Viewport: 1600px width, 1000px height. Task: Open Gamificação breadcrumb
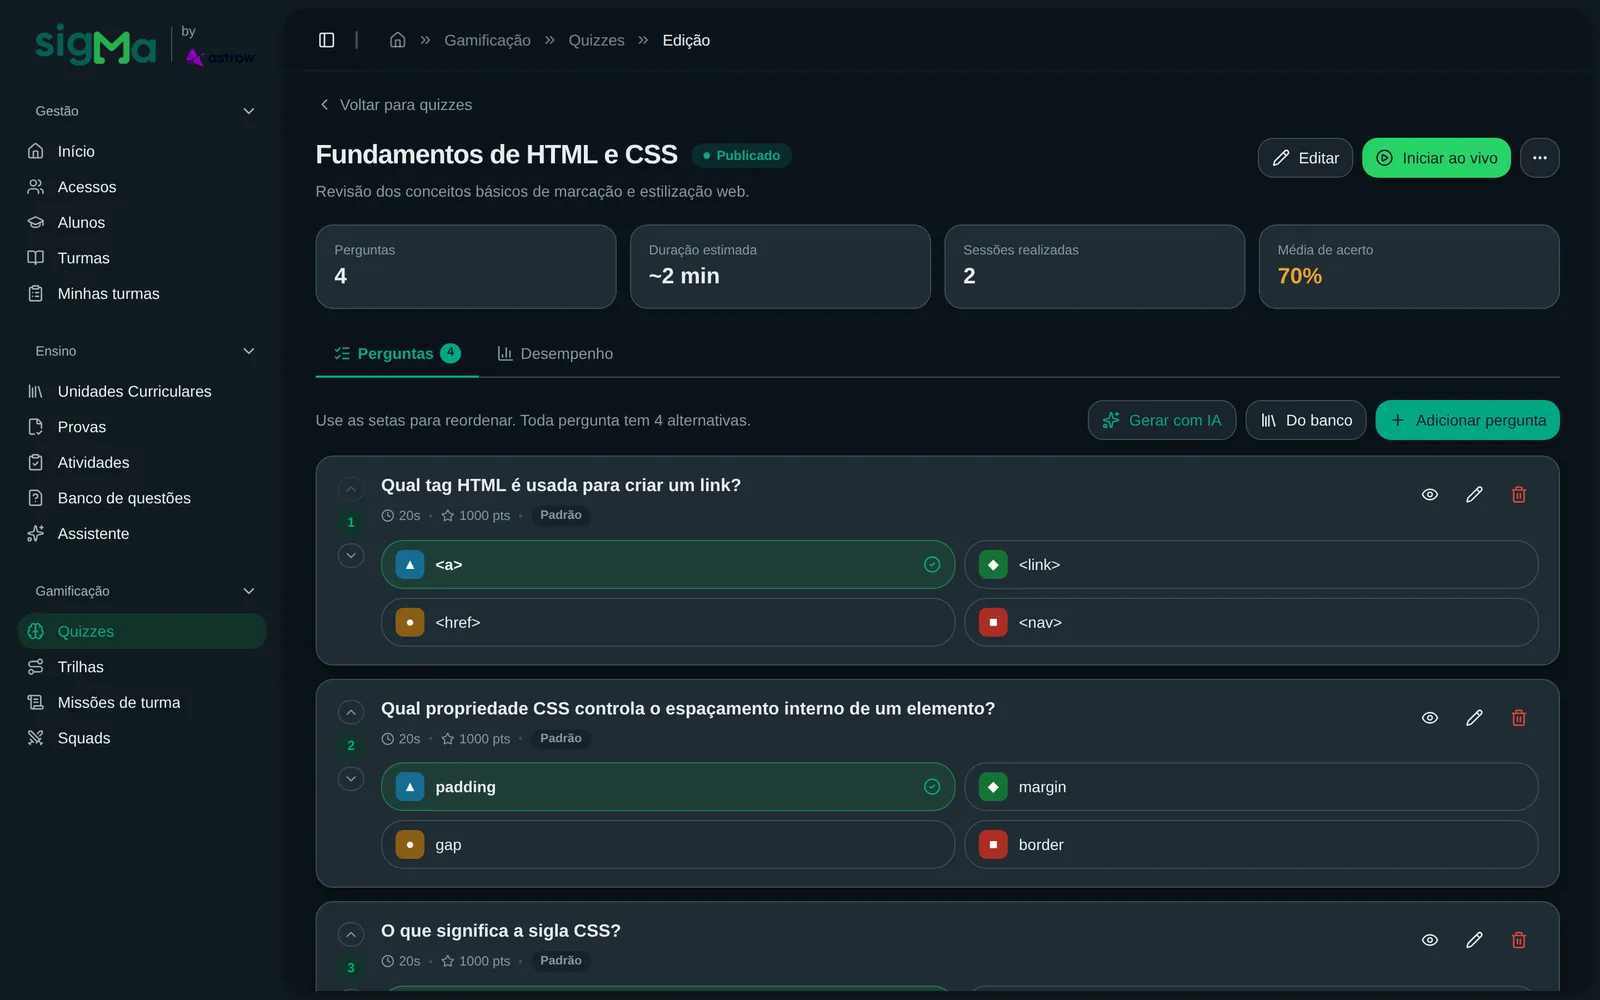(x=487, y=40)
